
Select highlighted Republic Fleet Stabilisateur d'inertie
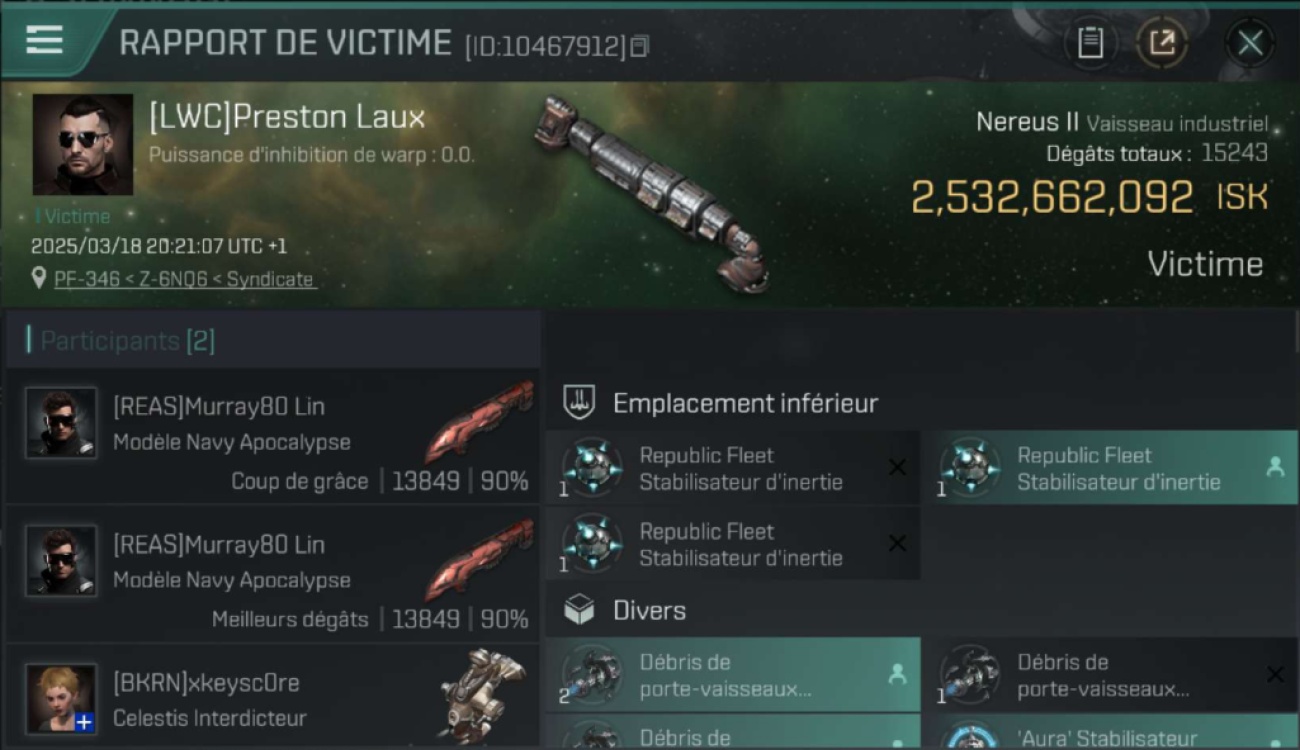tap(1110, 467)
